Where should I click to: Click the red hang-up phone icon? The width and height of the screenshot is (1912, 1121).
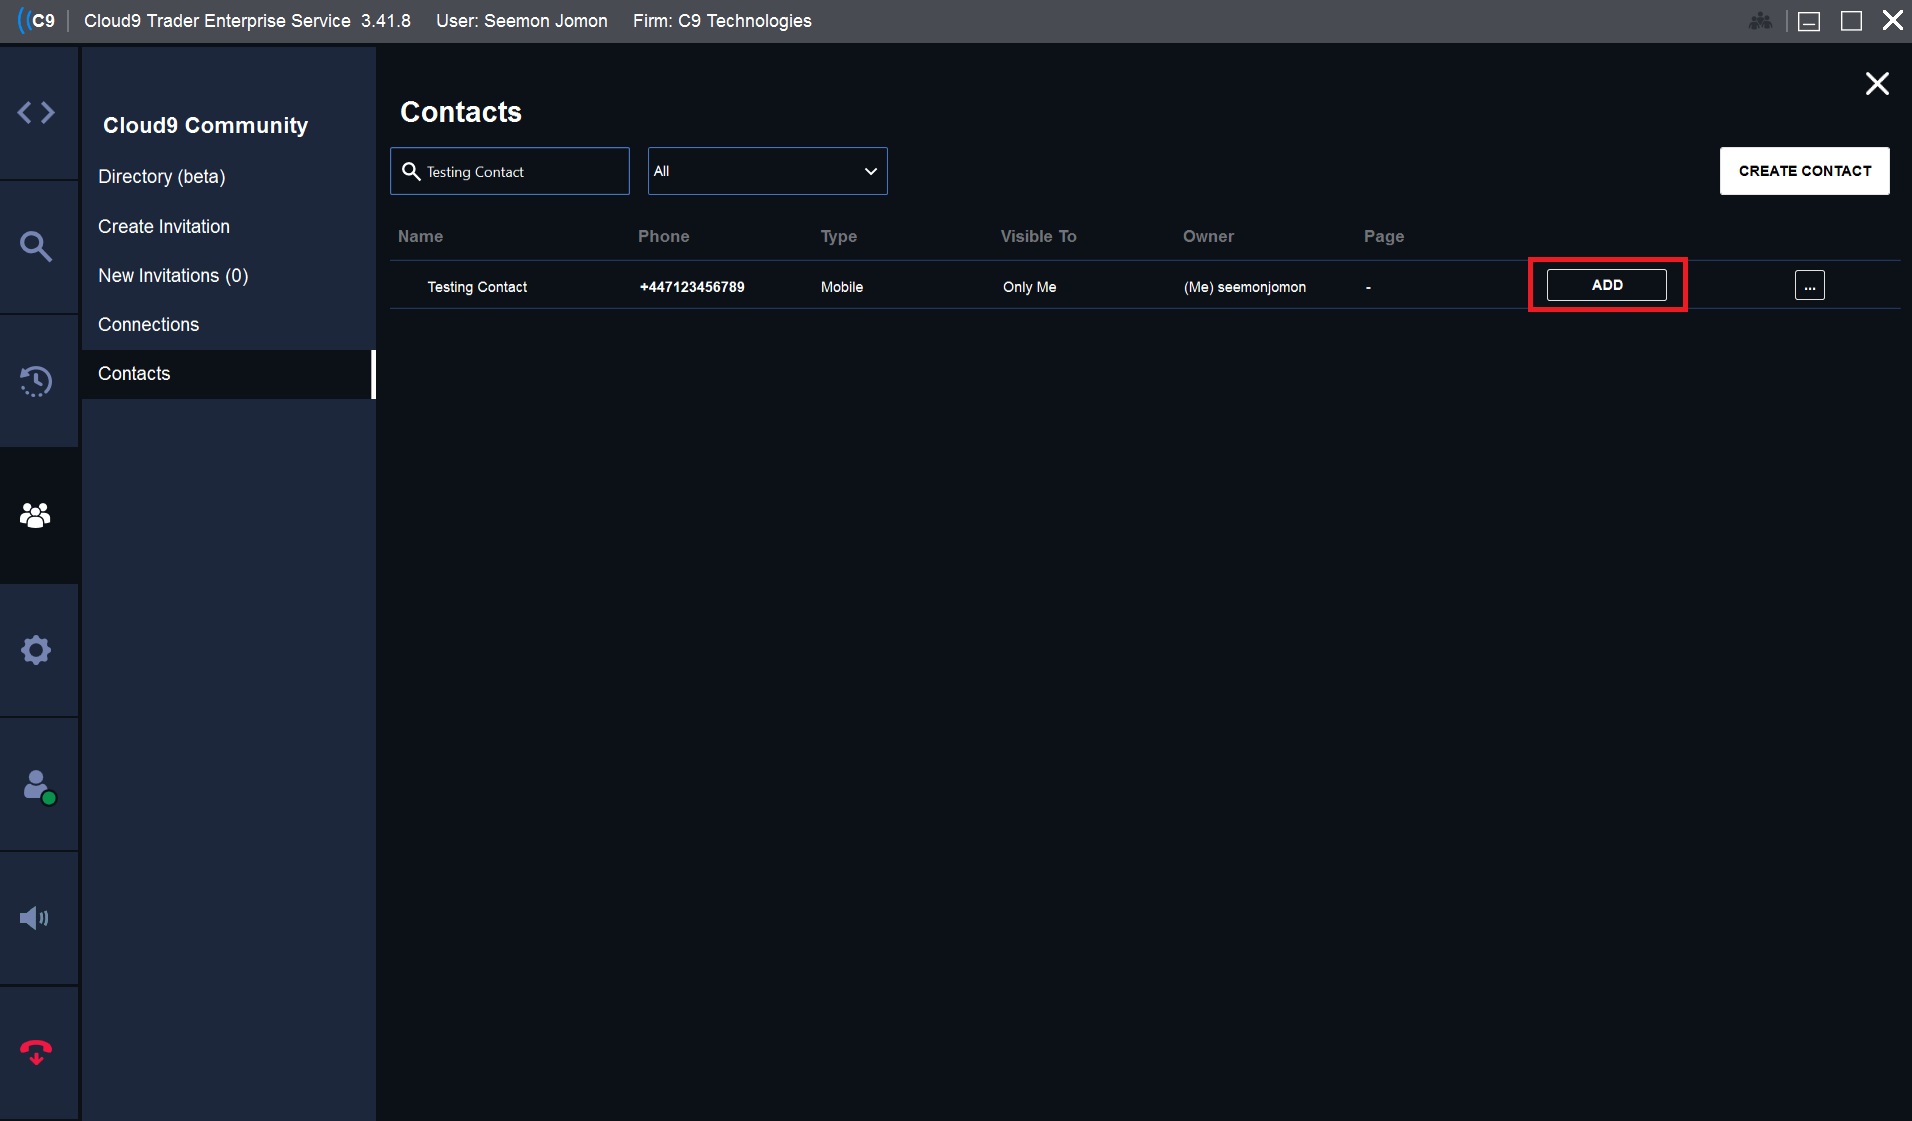coord(36,1052)
